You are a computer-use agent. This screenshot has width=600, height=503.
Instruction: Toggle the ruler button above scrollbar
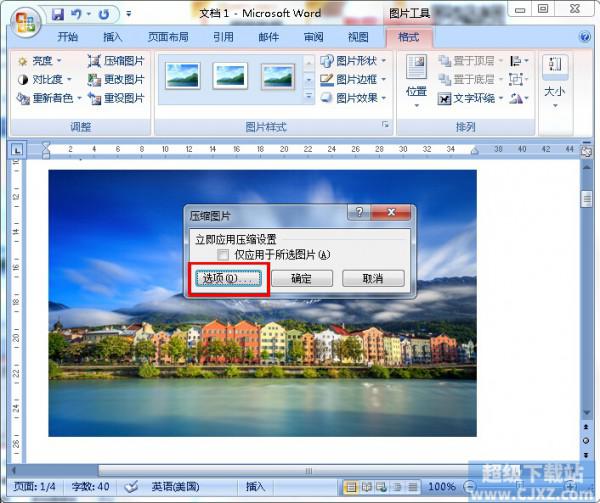coord(585,152)
